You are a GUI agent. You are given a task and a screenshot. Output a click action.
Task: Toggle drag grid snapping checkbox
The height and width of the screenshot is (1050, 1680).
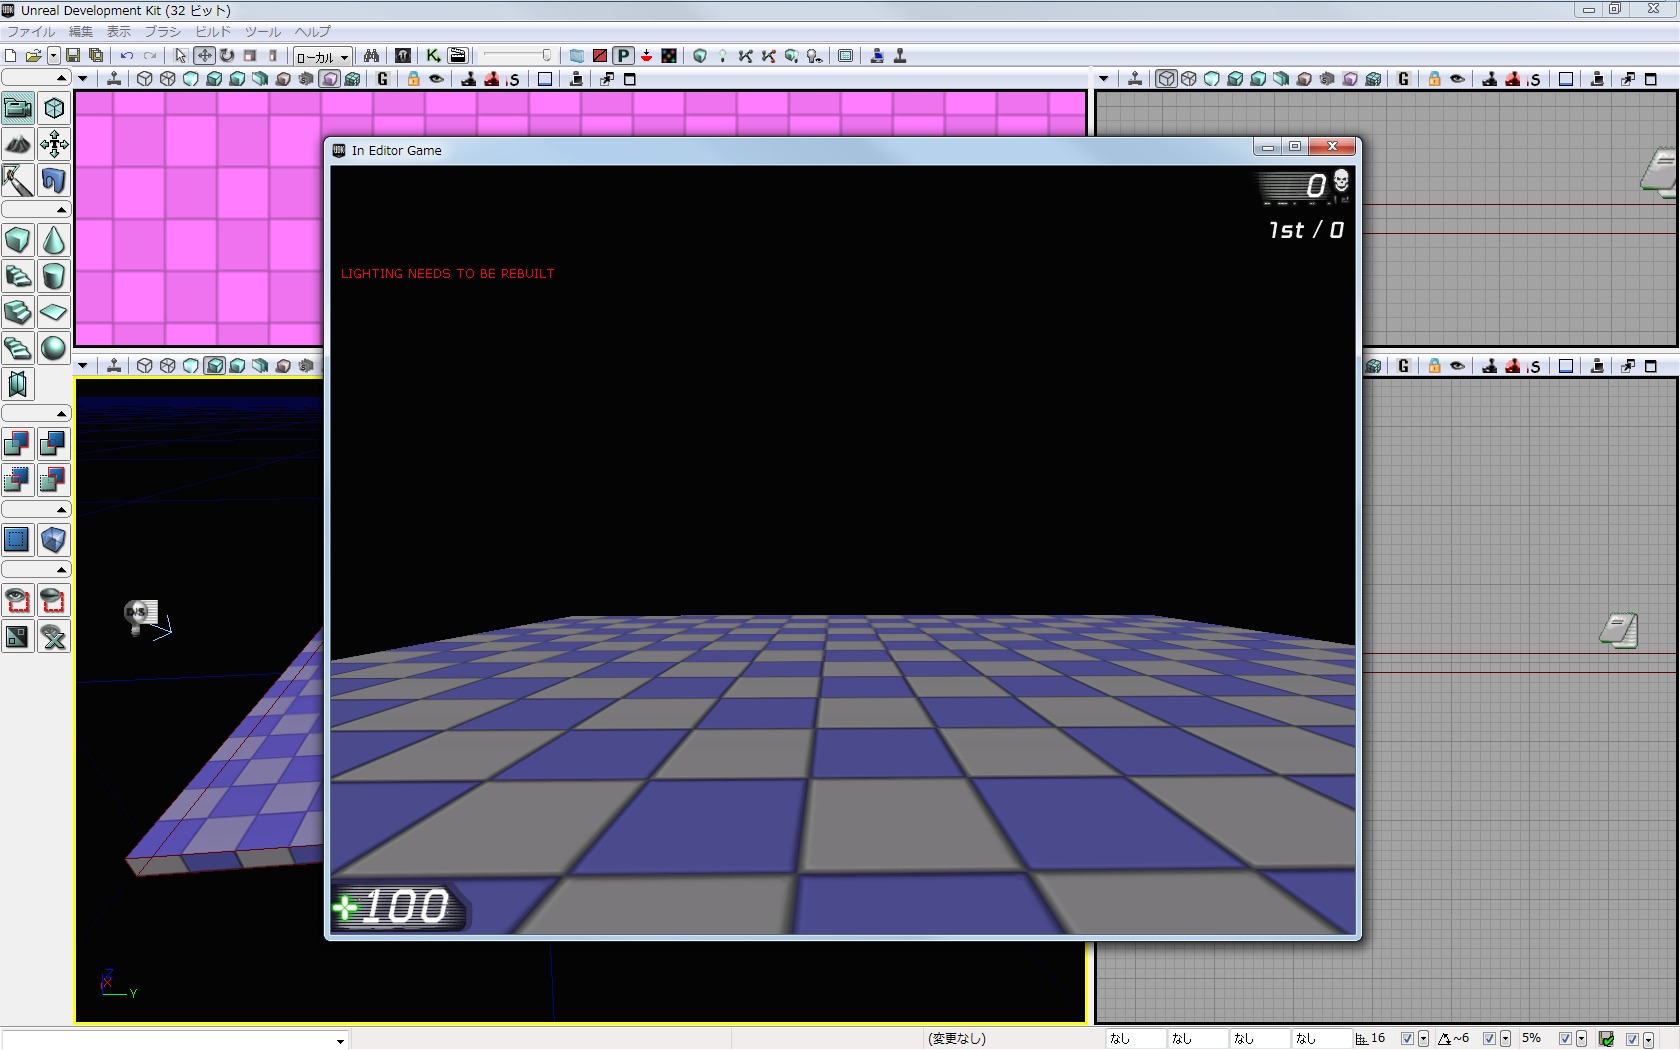[1407, 1039]
